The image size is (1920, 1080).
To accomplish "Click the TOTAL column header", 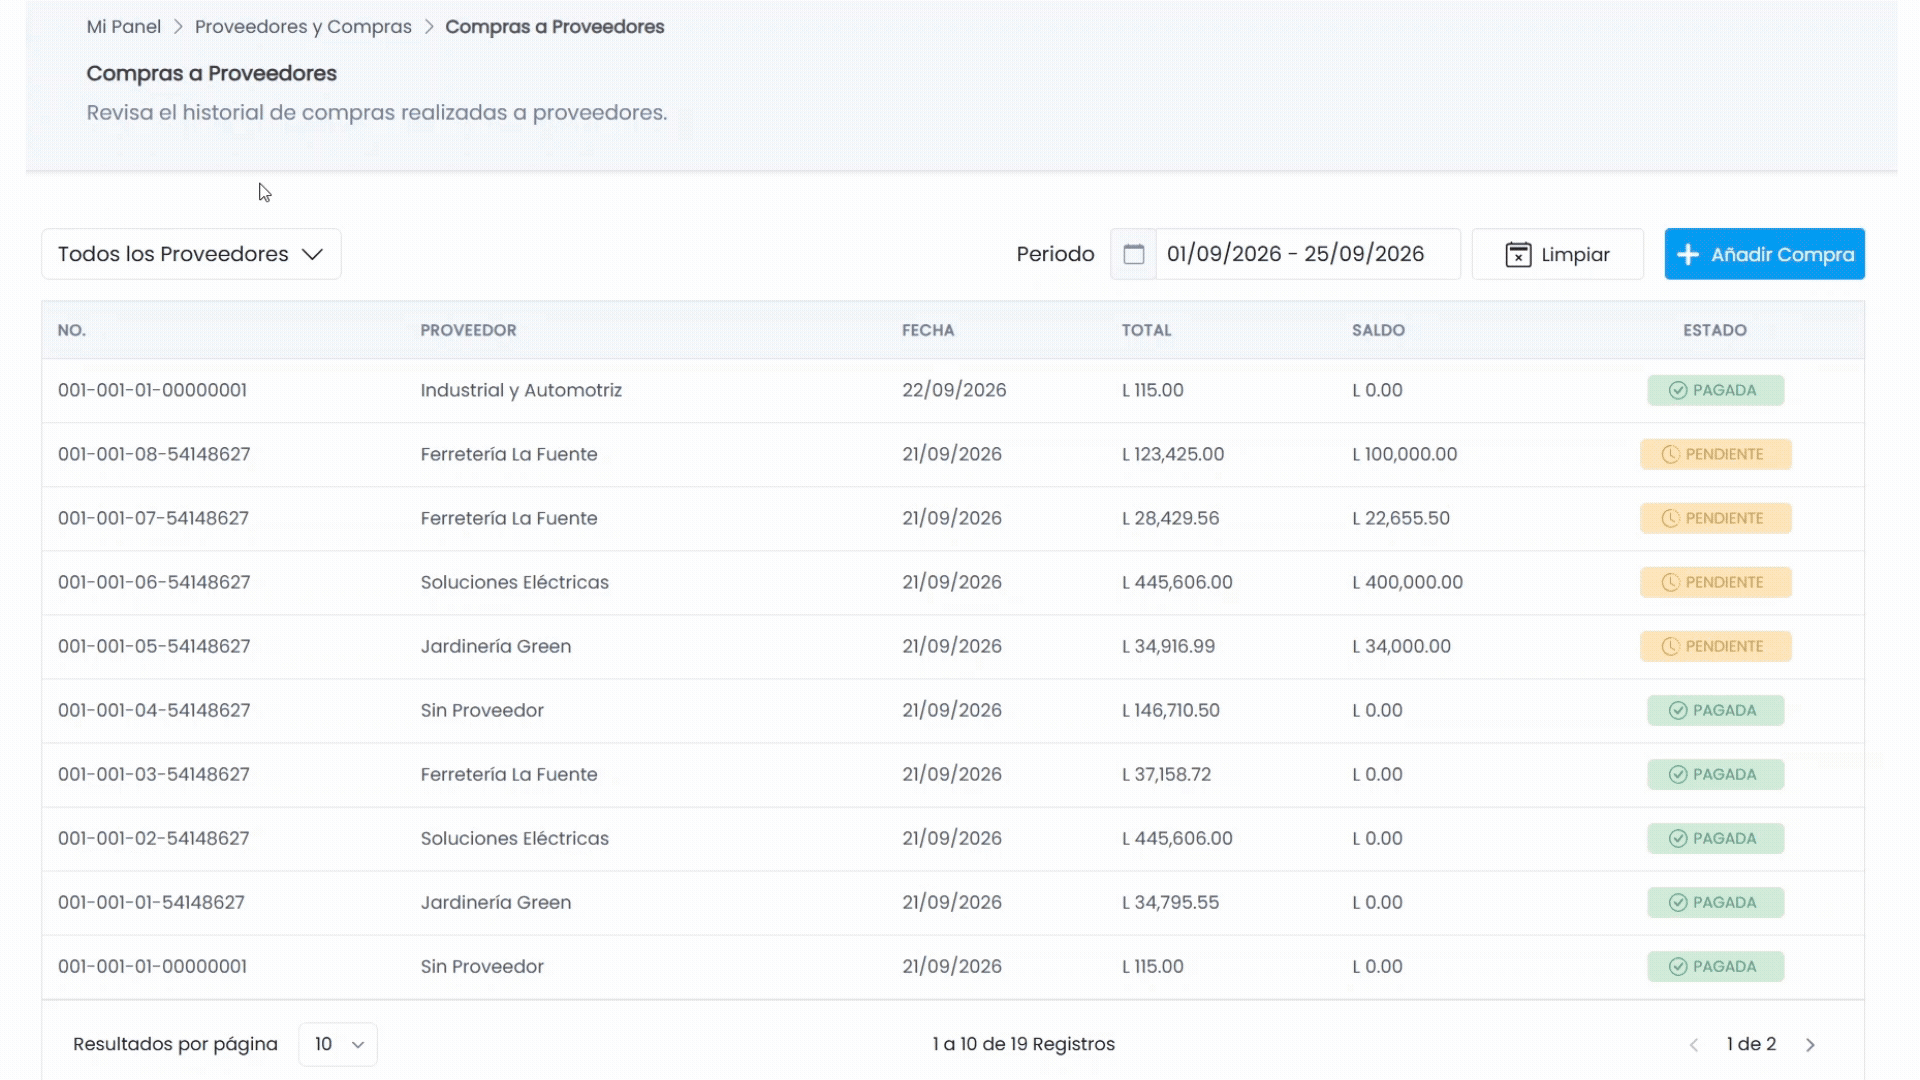I will click(x=1146, y=330).
